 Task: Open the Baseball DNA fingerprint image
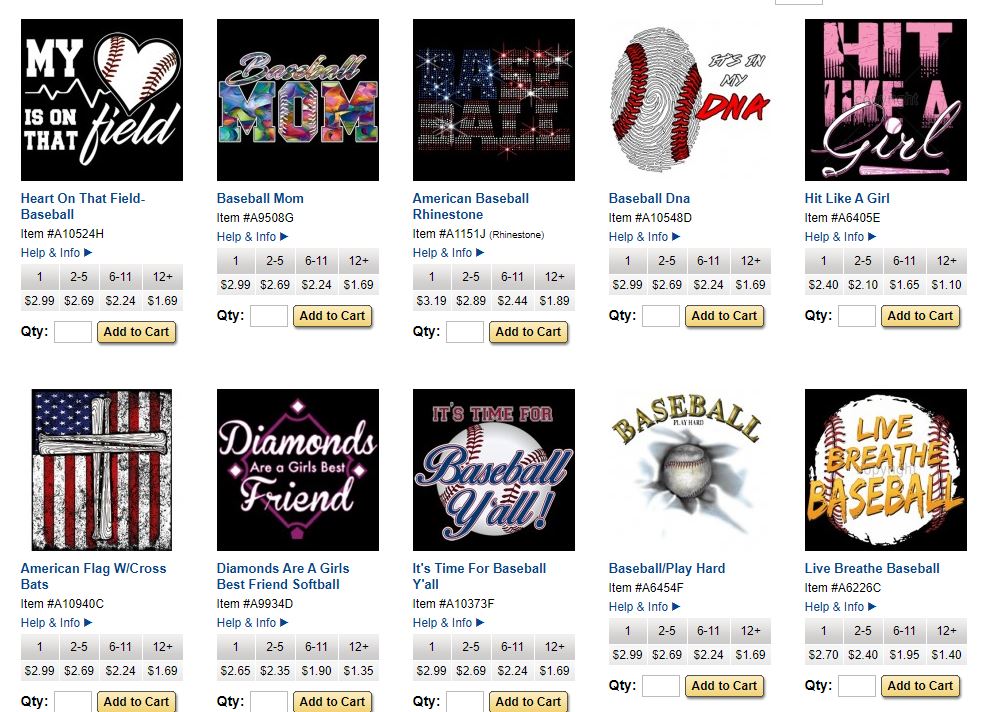click(690, 100)
